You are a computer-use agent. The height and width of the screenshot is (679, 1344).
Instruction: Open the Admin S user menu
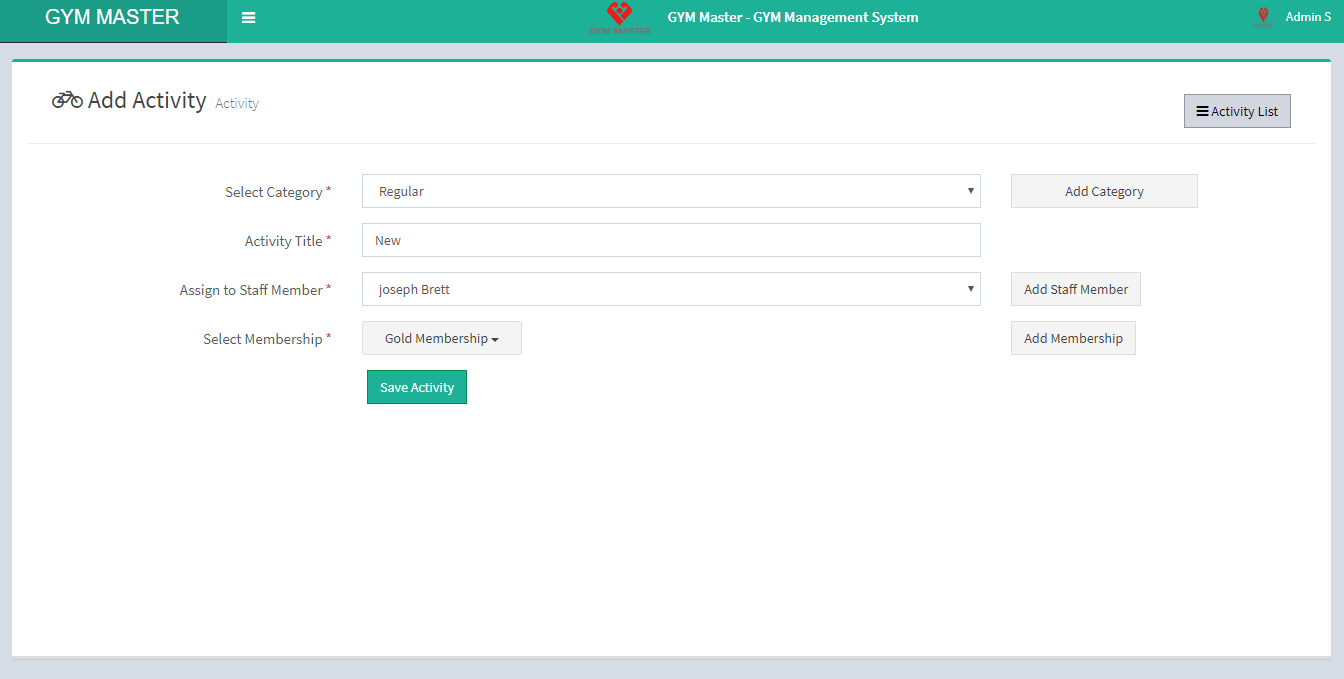coord(1307,17)
